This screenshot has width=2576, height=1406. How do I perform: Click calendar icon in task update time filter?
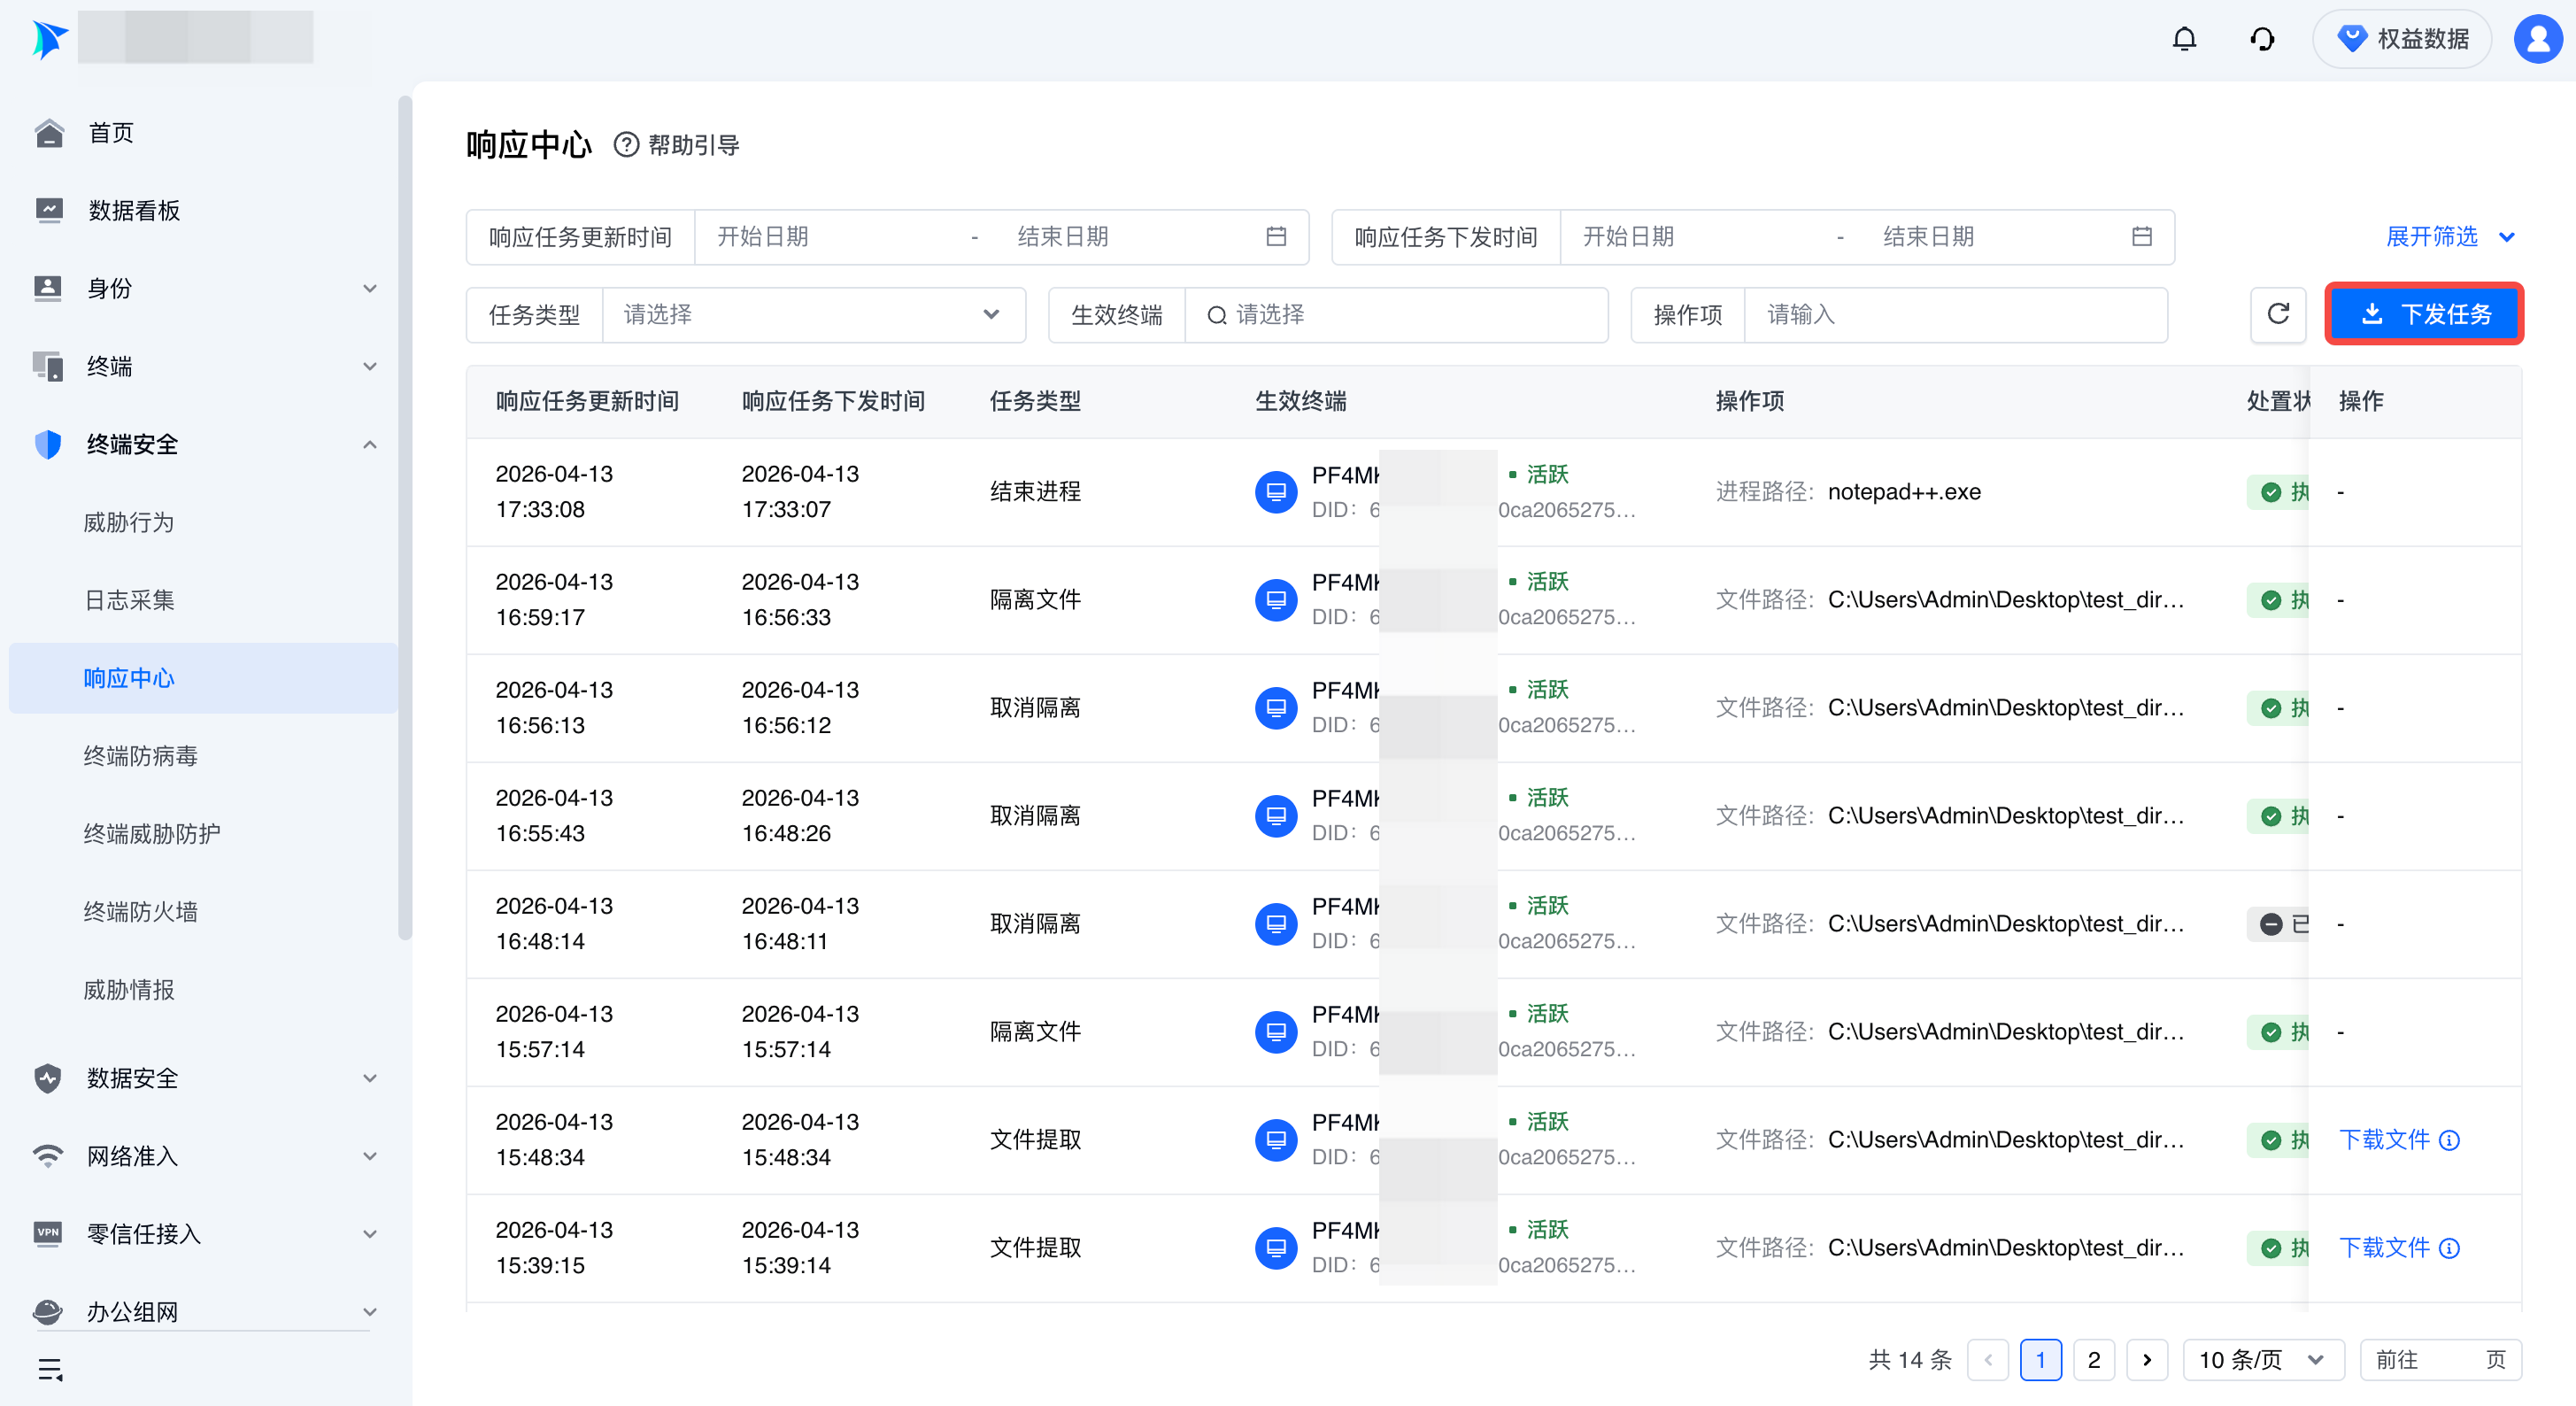pos(1276,237)
